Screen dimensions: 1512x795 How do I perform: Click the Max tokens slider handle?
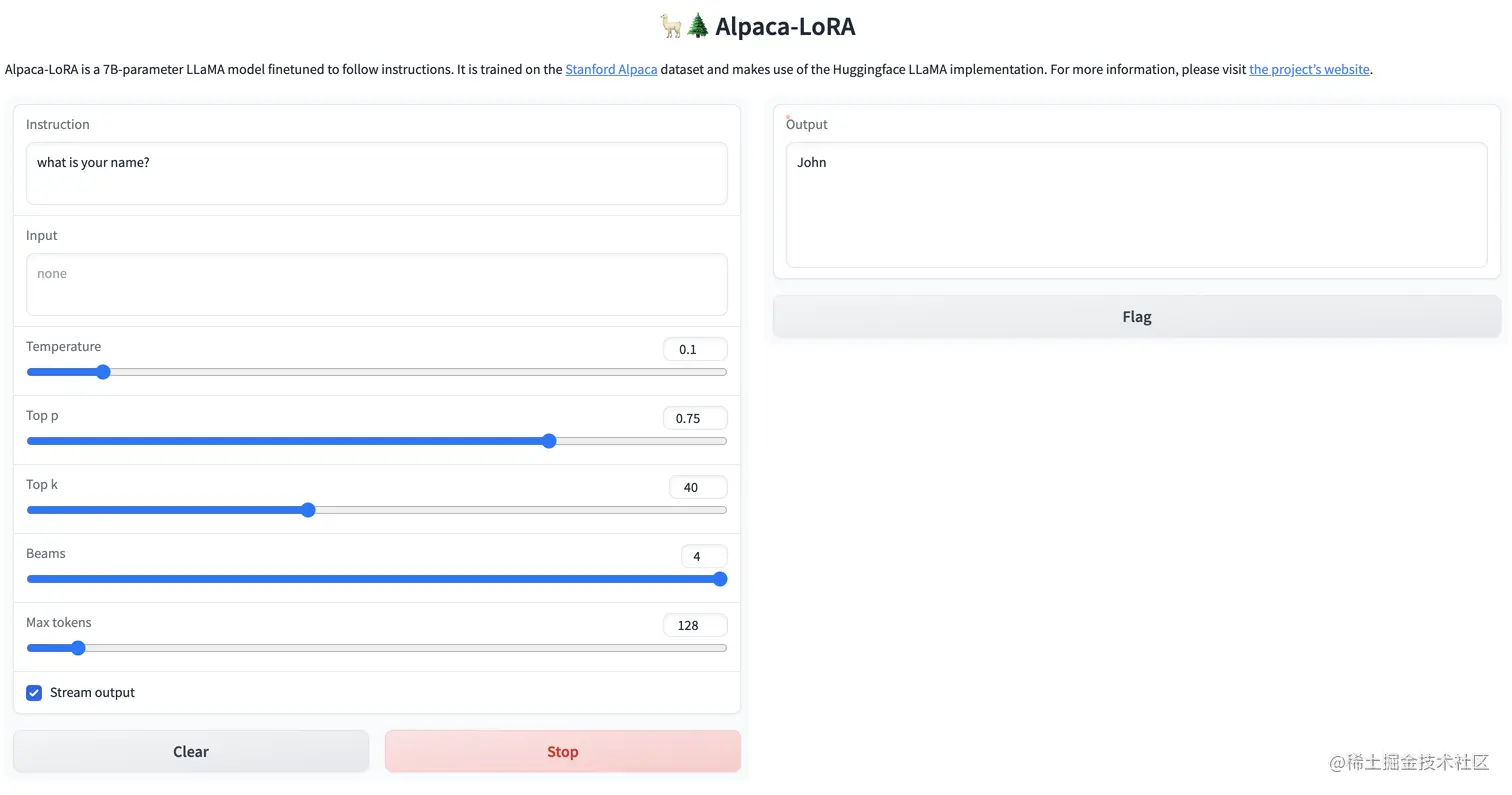[78, 648]
